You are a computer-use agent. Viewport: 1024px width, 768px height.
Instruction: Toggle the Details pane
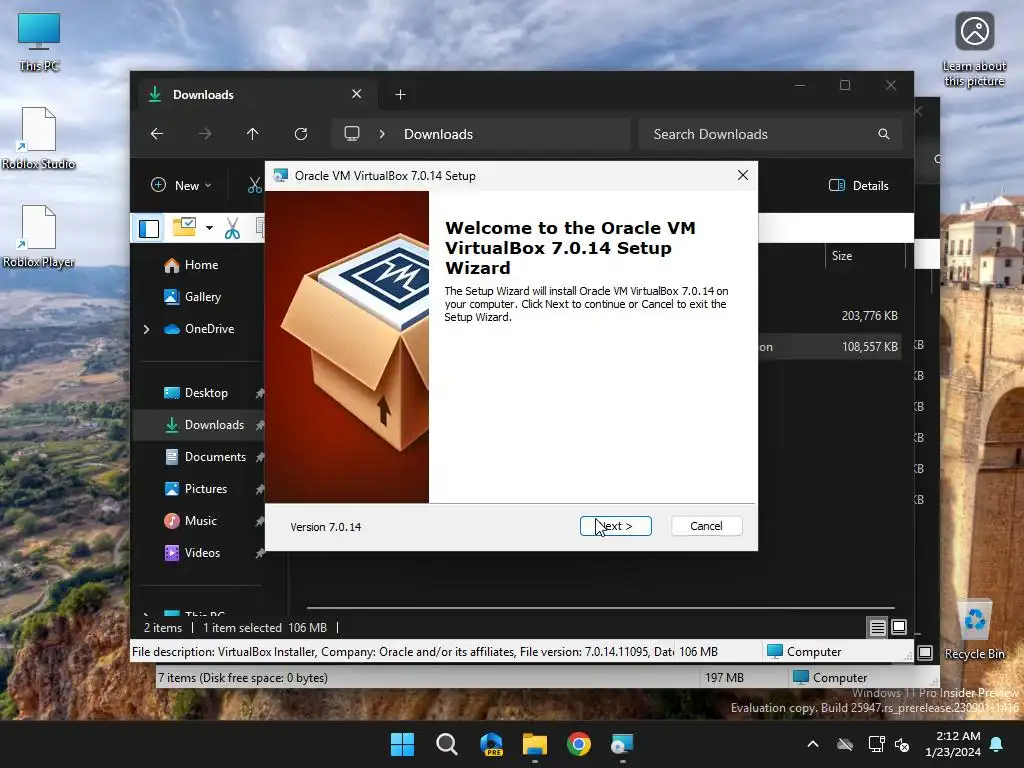coord(859,185)
